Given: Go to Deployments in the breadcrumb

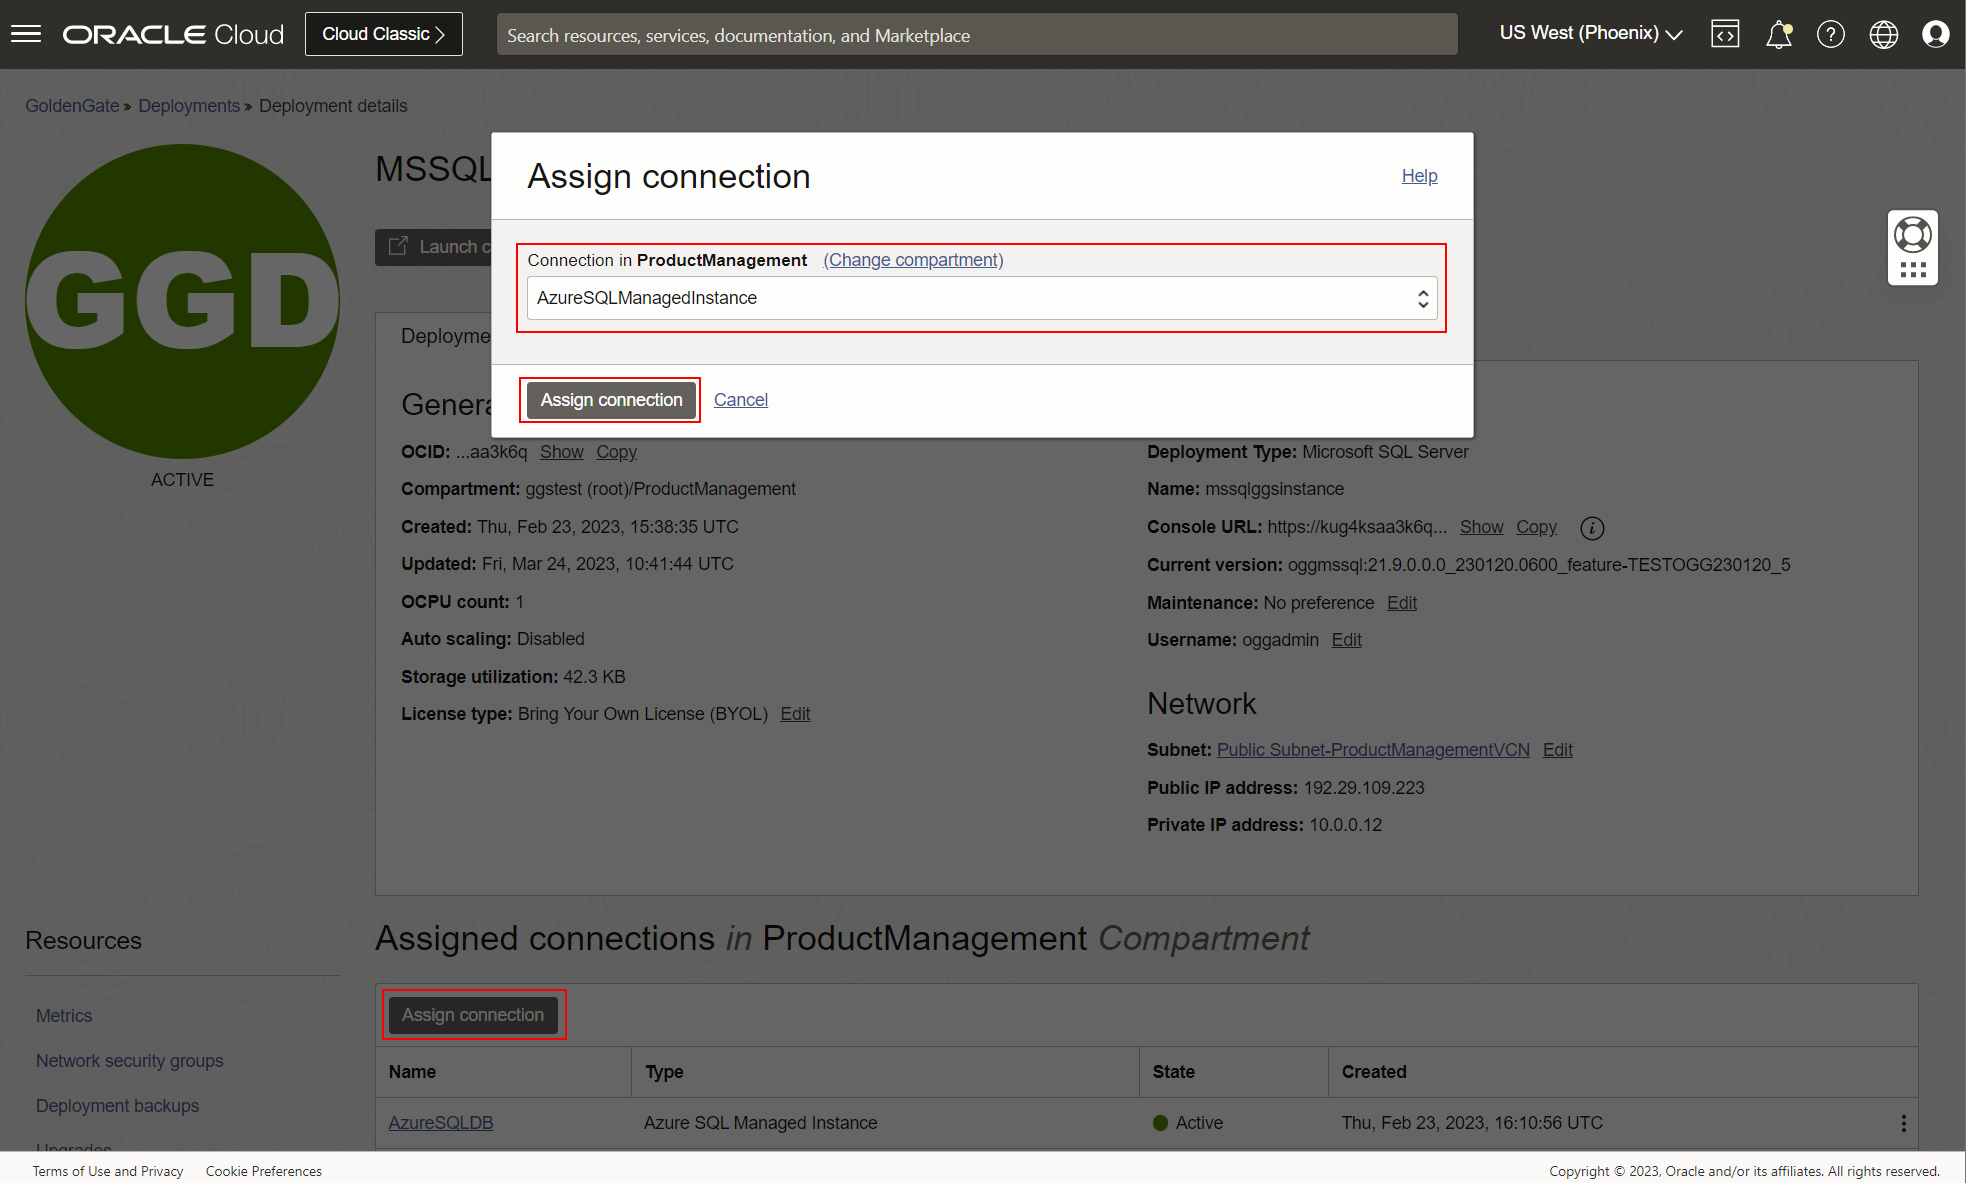Looking at the screenshot, I should pos(188,106).
